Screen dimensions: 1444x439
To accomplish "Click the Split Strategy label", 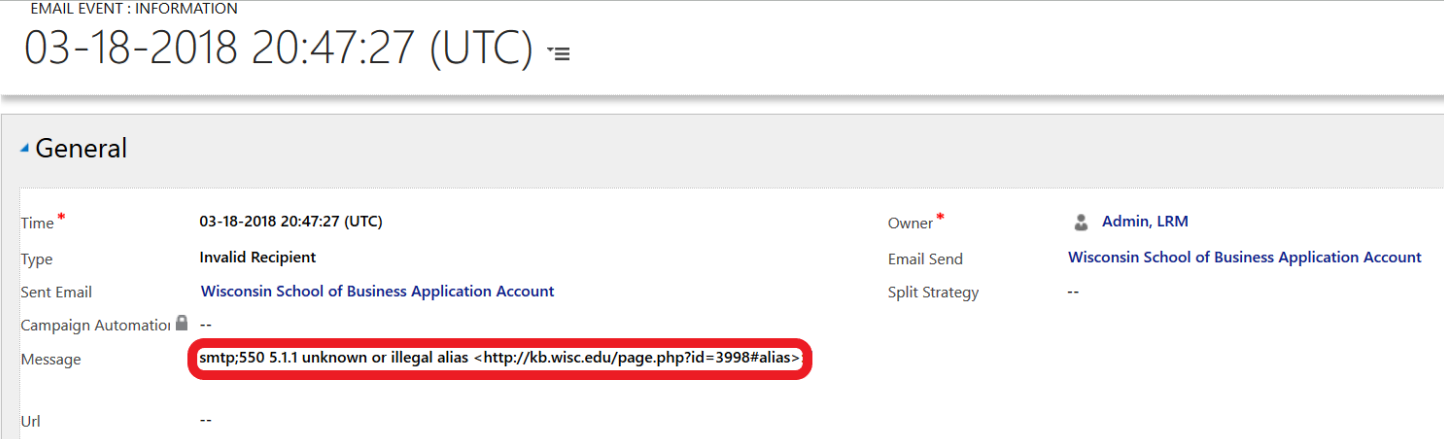I will 933,293.
